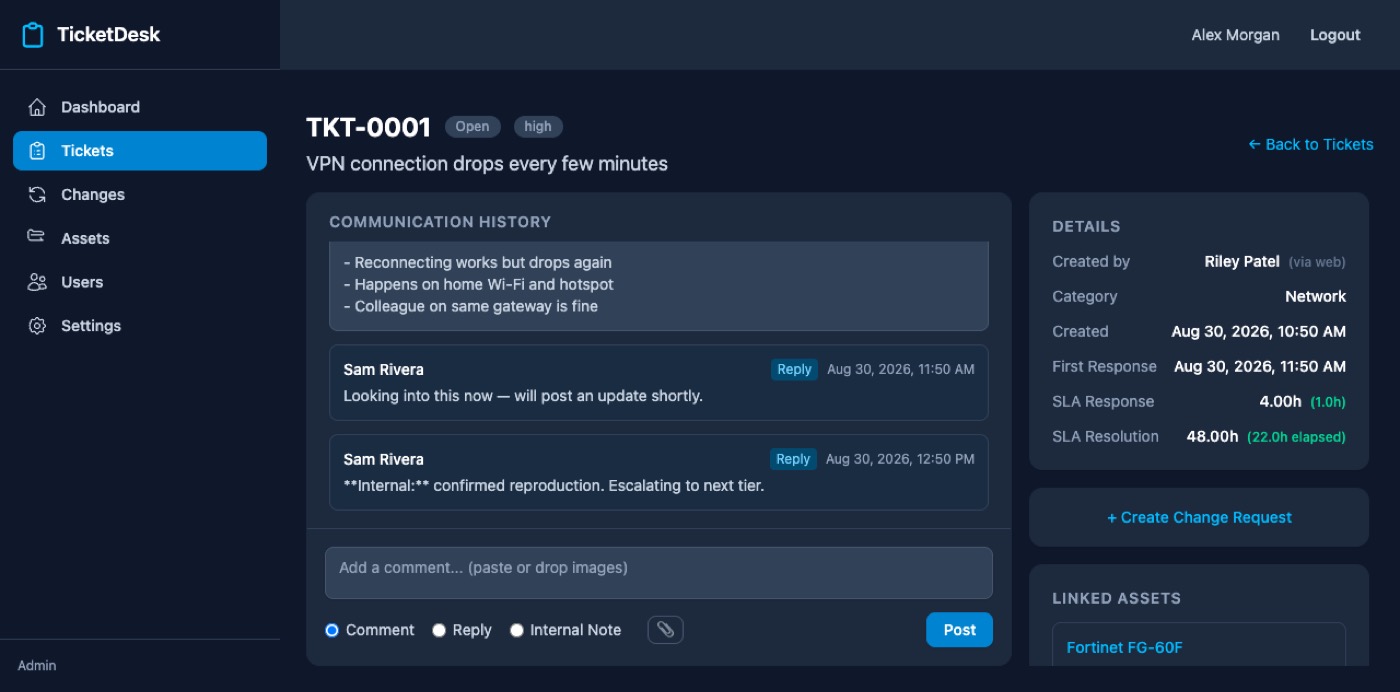Click the COMMUNICATION HISTORY heading

click(x=440, y=222)
